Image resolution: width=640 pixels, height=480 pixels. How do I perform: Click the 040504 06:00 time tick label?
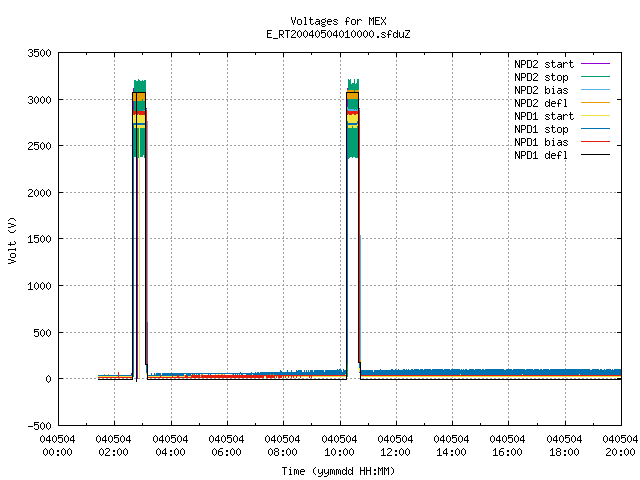tap(226, 446)
